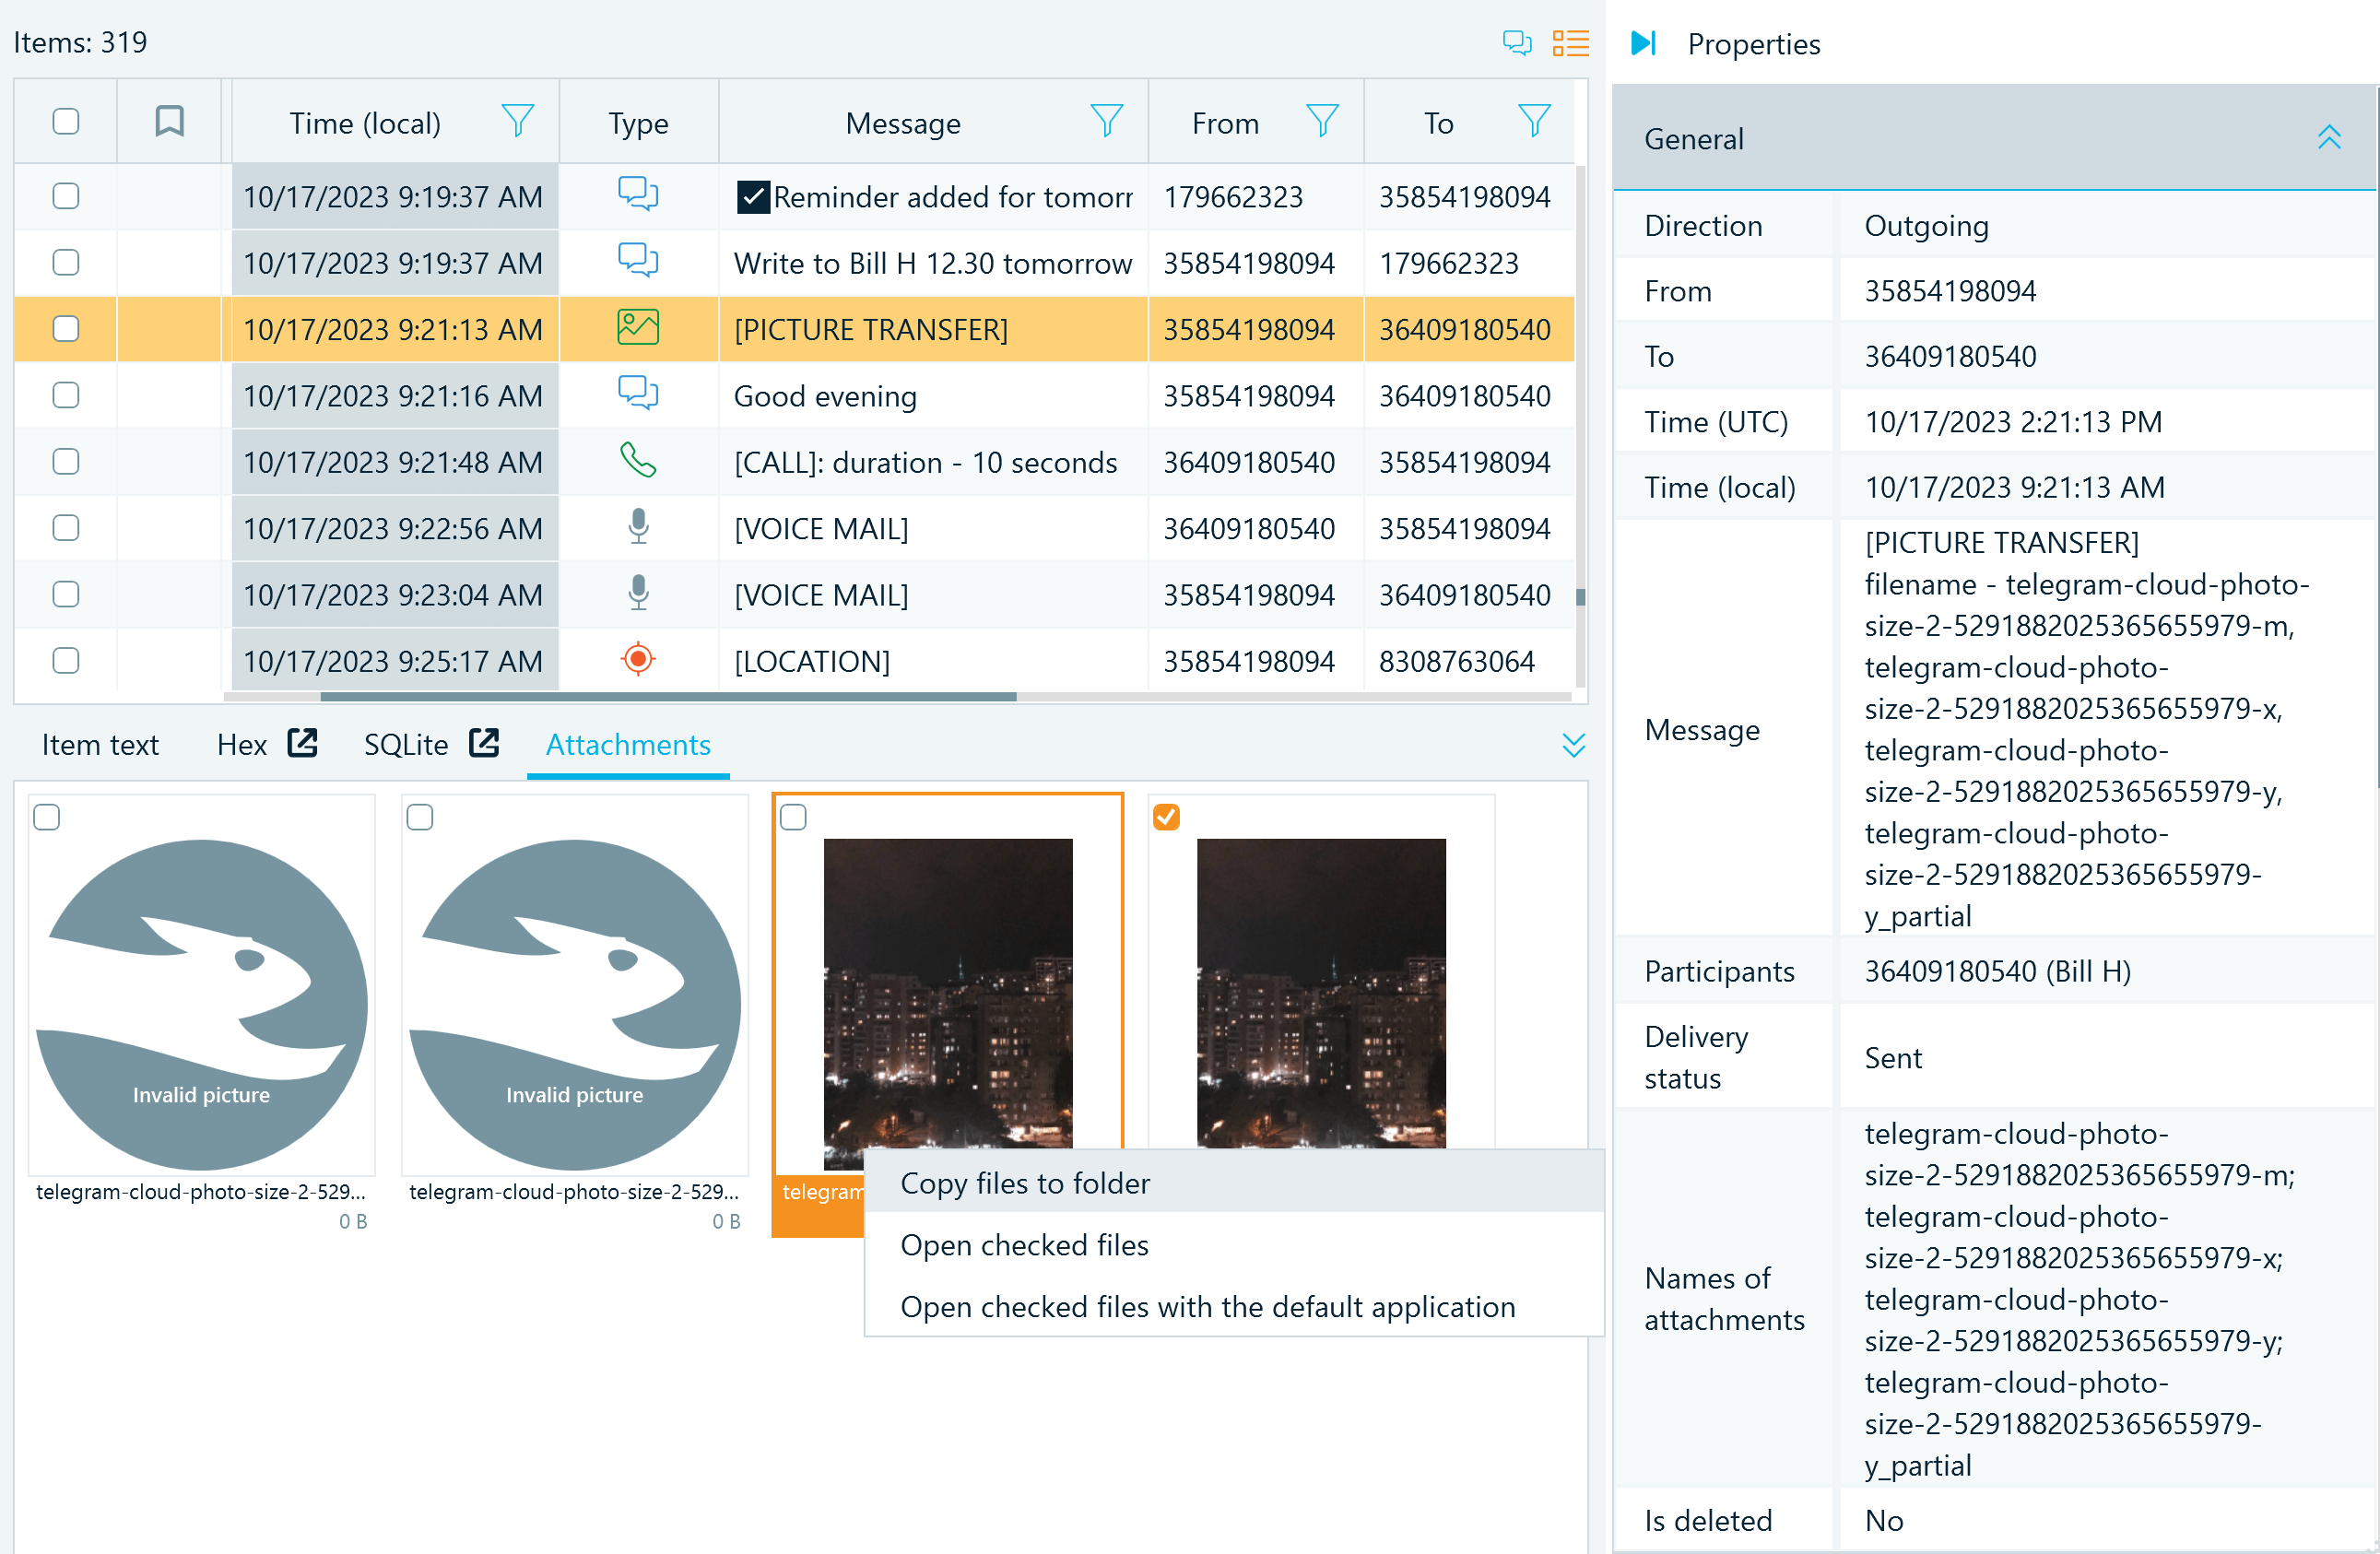Screen dimensions: 2380x1554
Task: Check the Good evening message row checkbox
Action: 66,396
